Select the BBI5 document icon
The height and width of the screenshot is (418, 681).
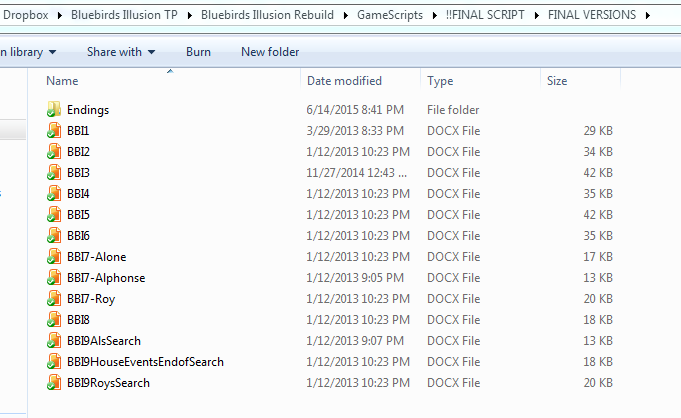pyautogui.click(x=54, y=215)
